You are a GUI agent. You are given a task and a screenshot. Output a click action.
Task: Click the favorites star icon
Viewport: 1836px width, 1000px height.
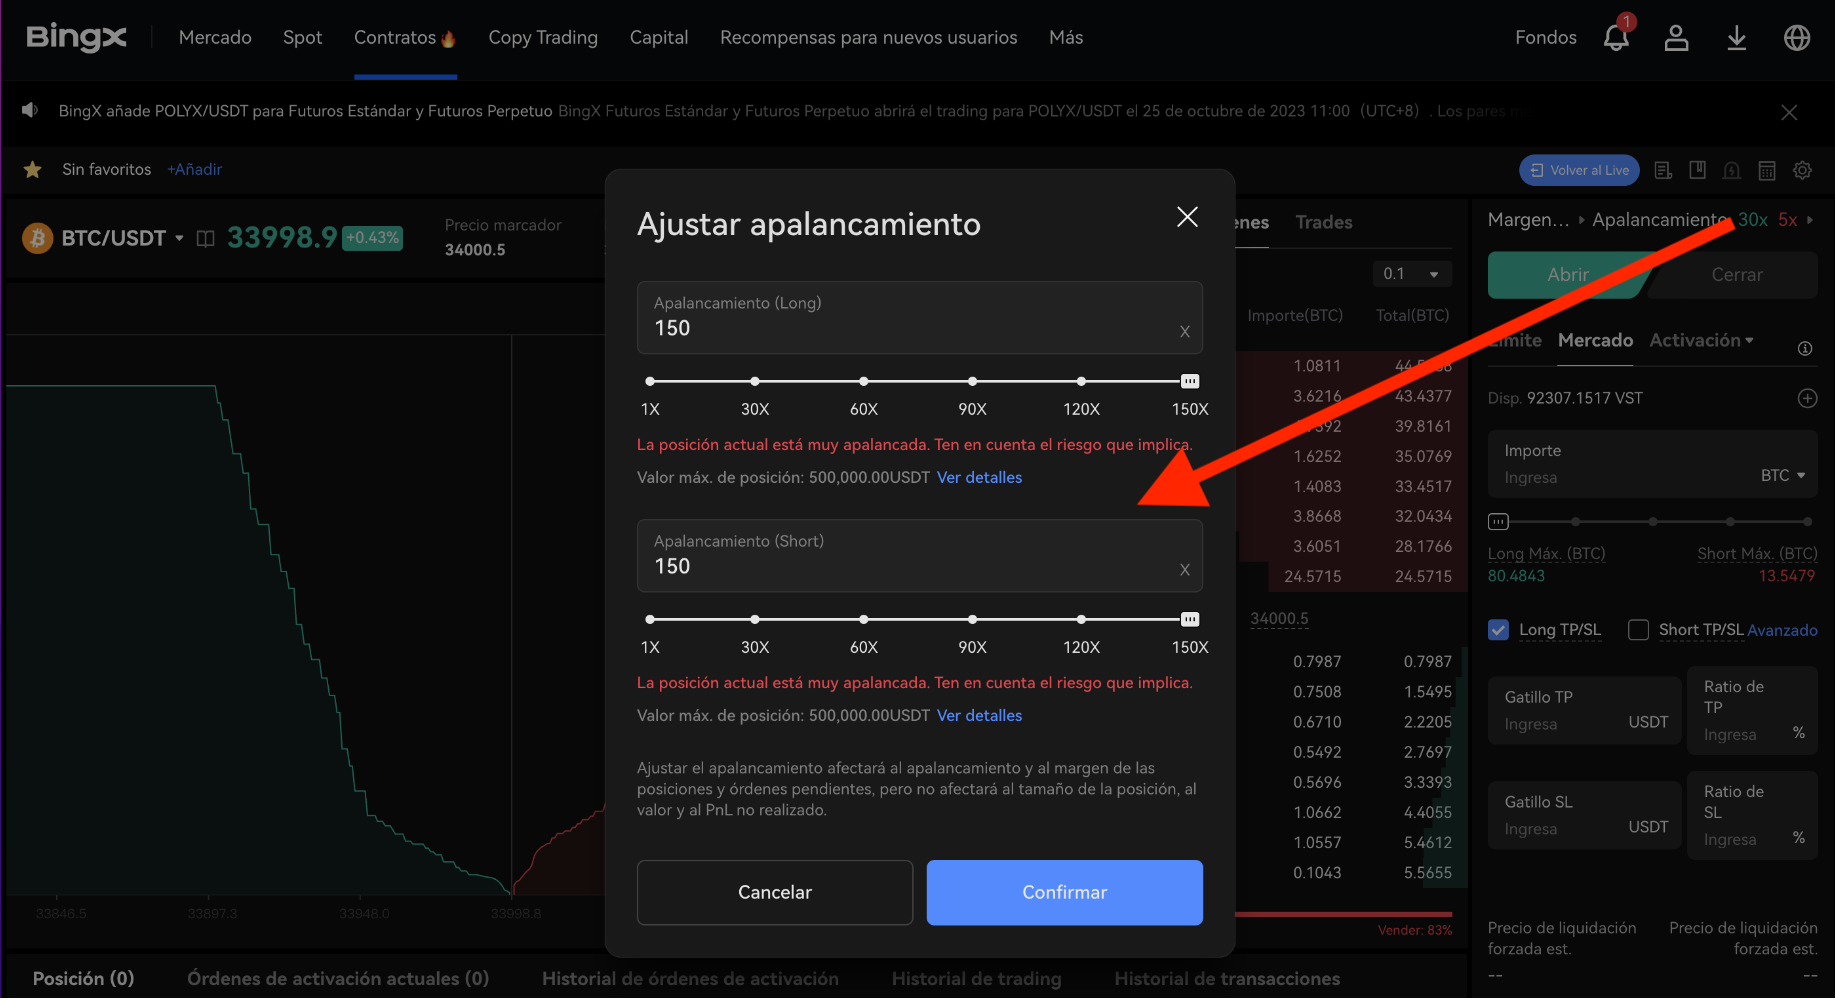33,170
